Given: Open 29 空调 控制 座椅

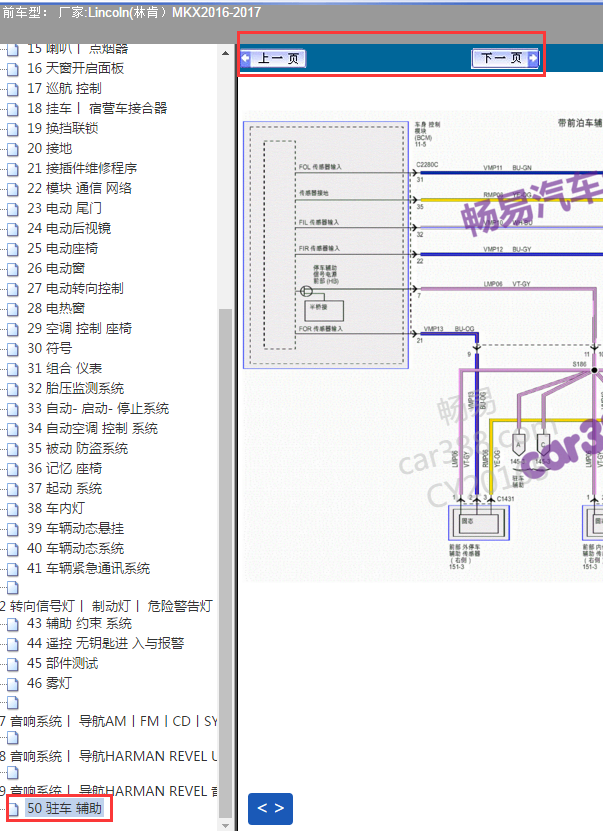Looking at the screenshot, I should [79, 329].
